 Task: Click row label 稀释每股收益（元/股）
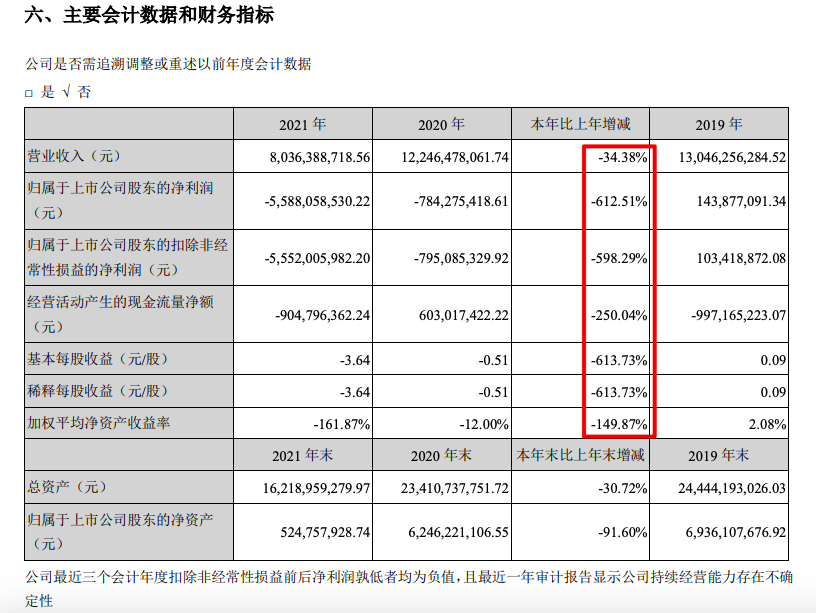(x=97, y=391)
